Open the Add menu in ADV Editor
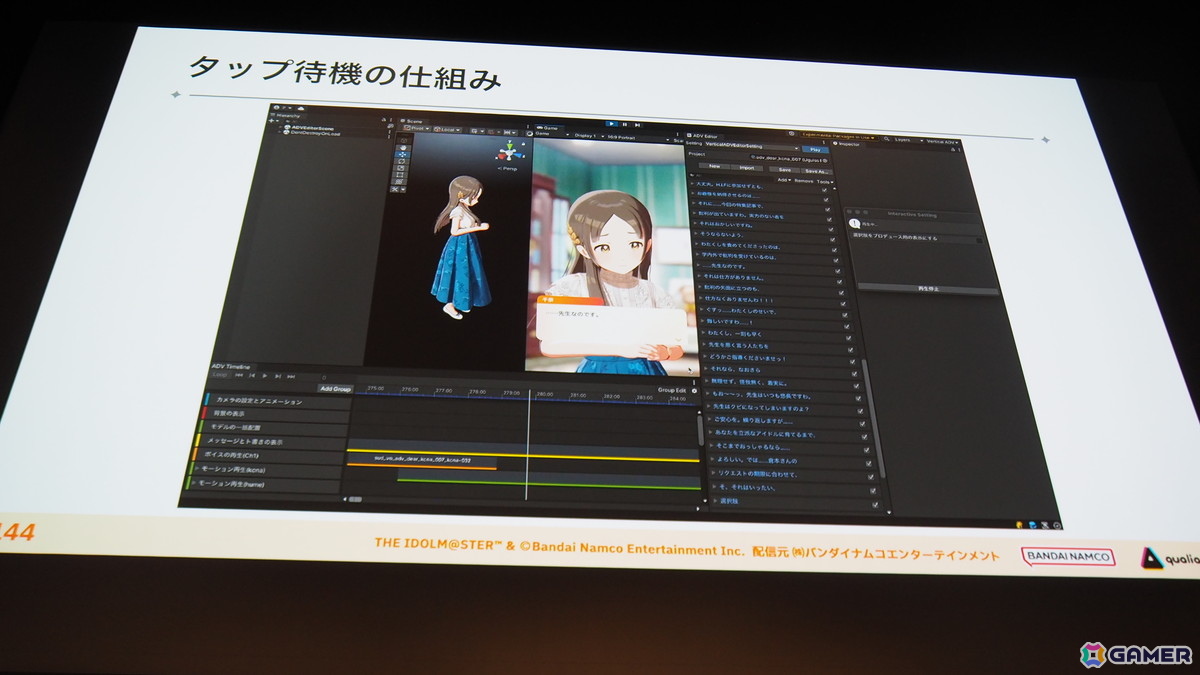 [784, 180]
